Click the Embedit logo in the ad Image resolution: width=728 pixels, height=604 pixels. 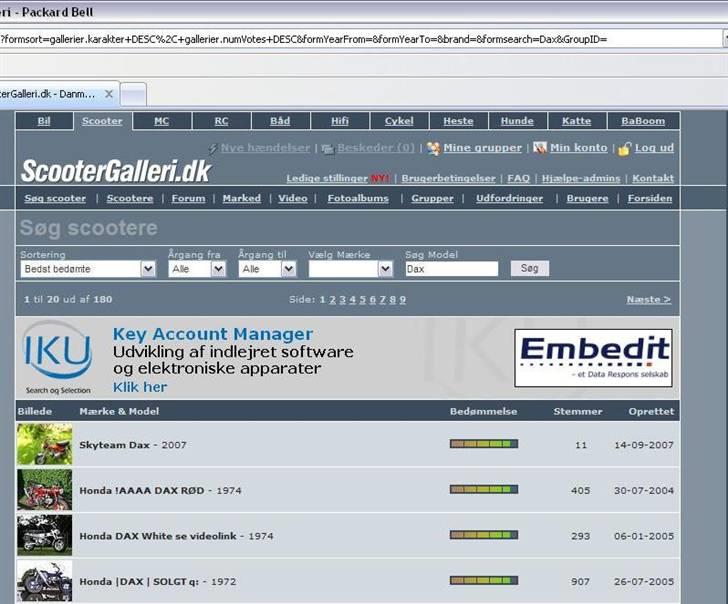(x=593, y=357)
